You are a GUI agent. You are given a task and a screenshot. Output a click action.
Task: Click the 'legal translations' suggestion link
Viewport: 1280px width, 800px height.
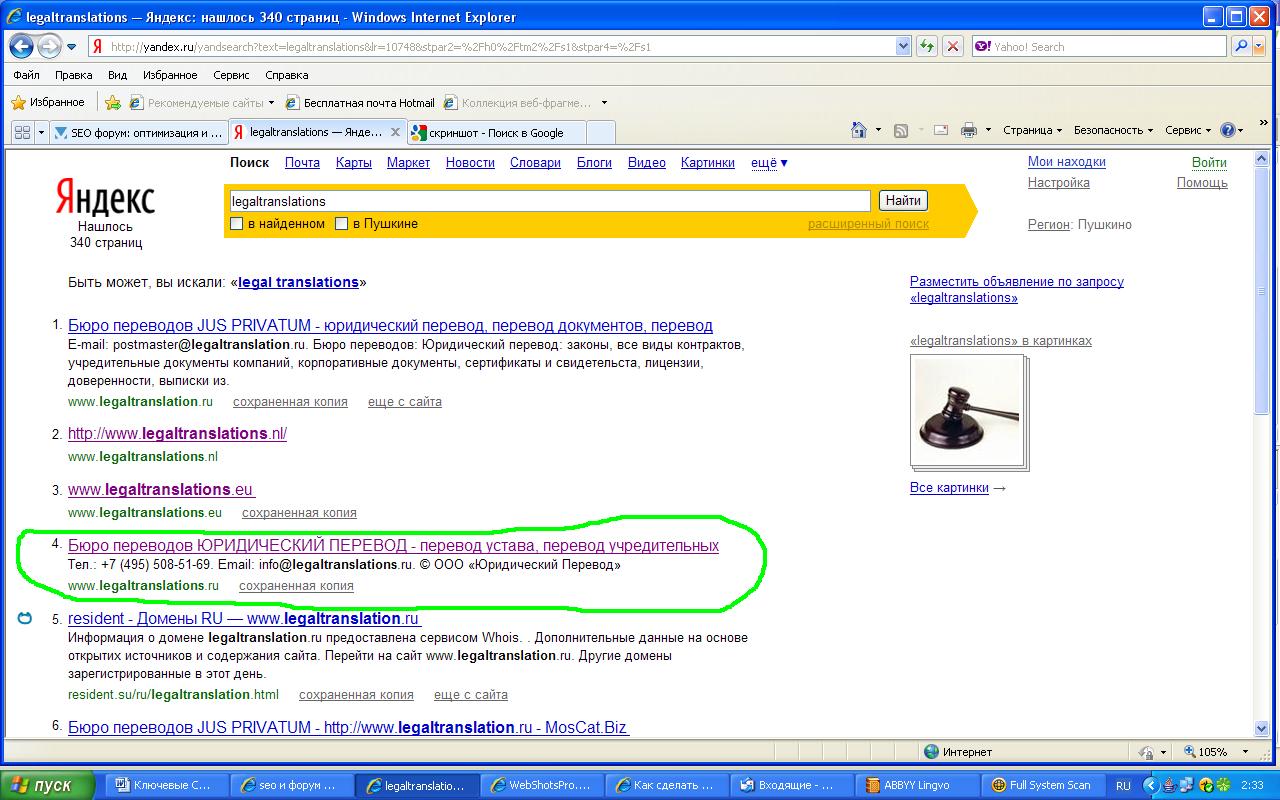tap(298, 282)
